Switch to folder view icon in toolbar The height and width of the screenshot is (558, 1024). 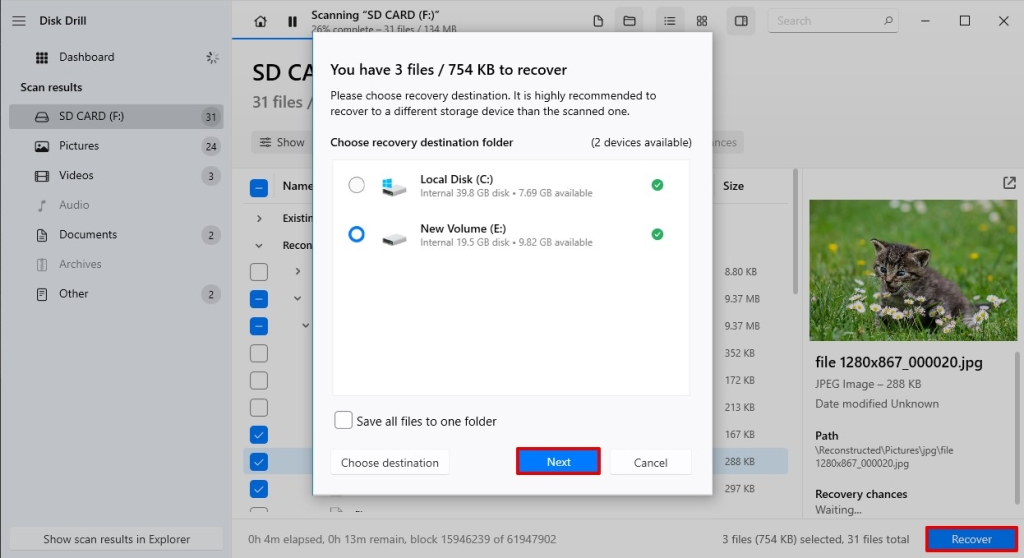click(x=629, y=21)
